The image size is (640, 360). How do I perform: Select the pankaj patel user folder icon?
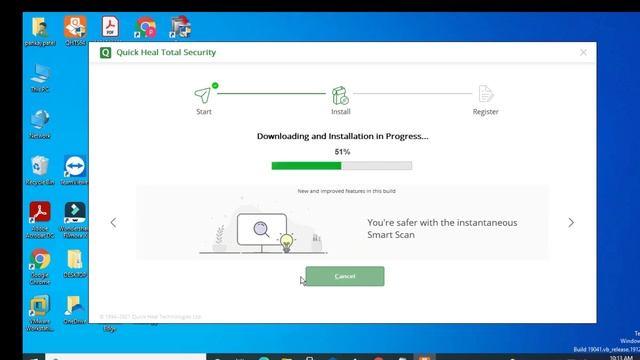40,31
